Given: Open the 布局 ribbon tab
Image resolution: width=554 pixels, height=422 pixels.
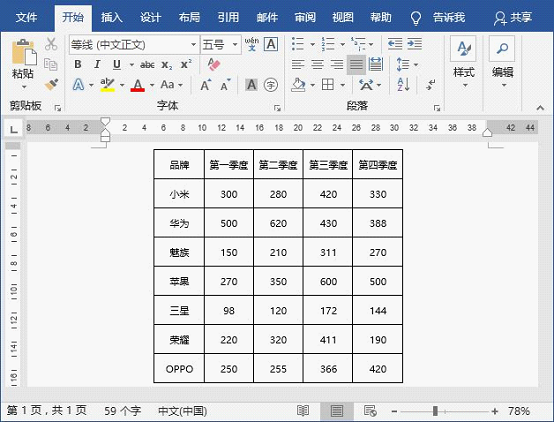Looking at the screenshot, I should pos(189,17).
